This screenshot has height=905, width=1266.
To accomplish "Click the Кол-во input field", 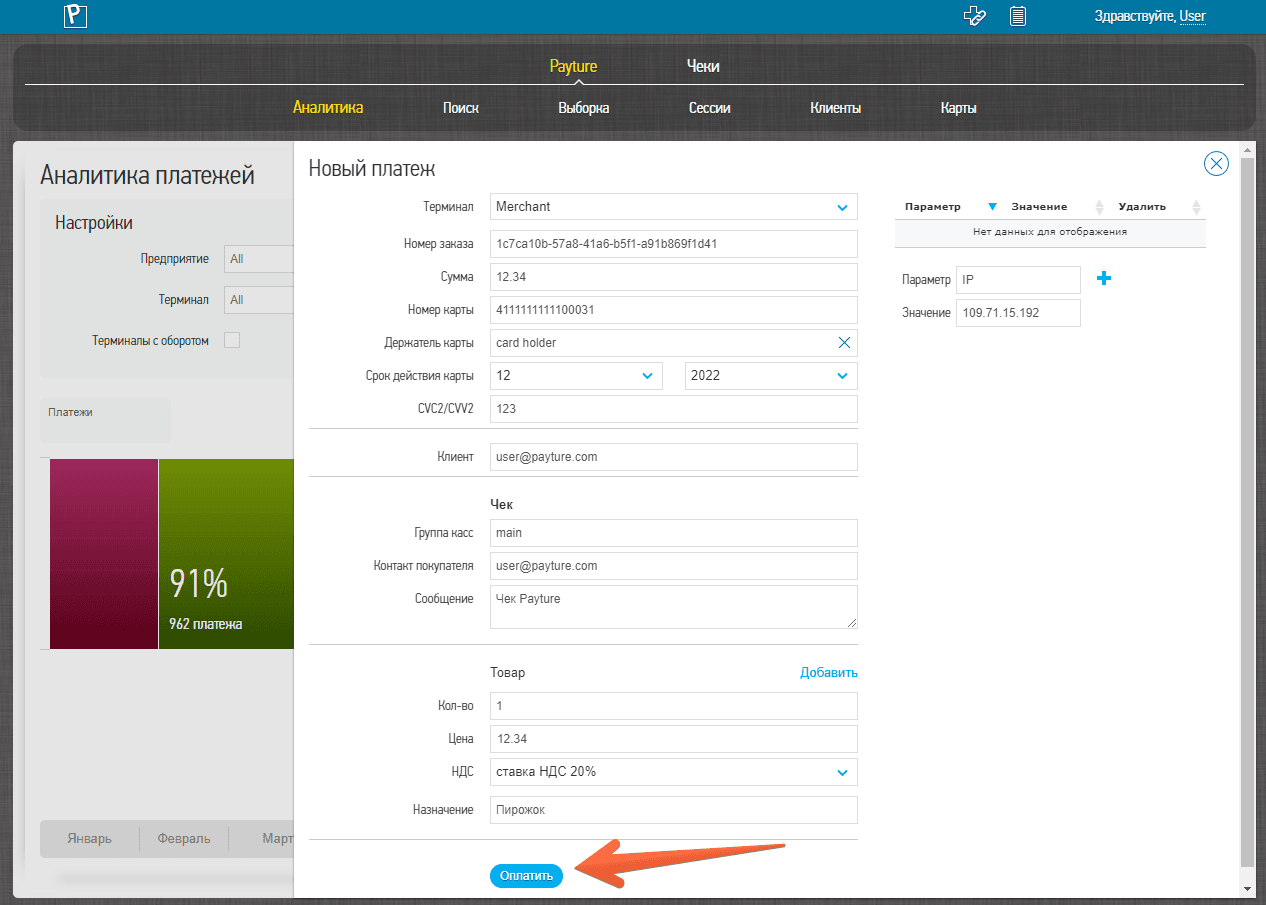I will [674, 706].
